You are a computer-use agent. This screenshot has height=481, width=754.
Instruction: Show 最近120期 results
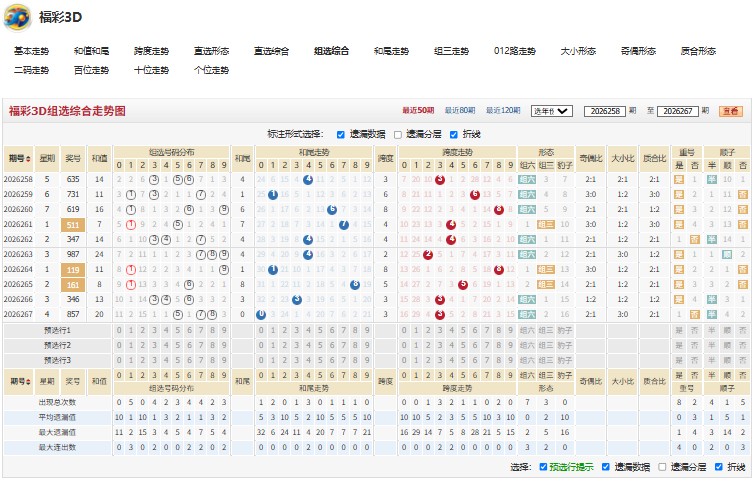pos(503,111)
